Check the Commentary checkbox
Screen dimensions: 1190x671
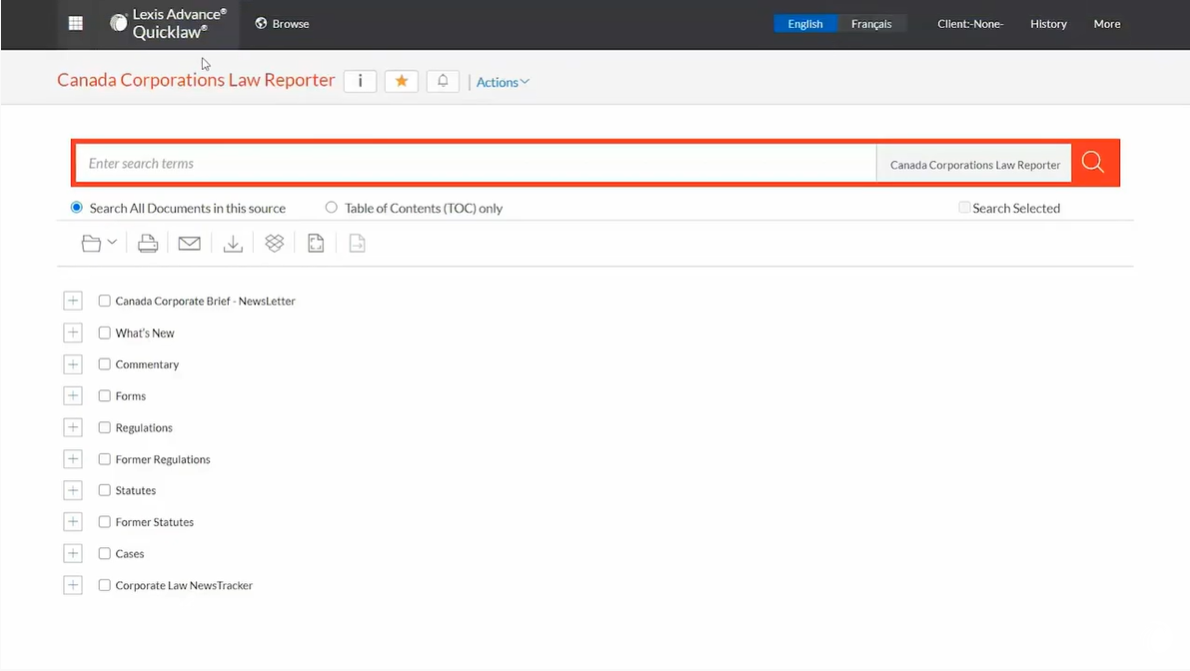tap(105, 364)
